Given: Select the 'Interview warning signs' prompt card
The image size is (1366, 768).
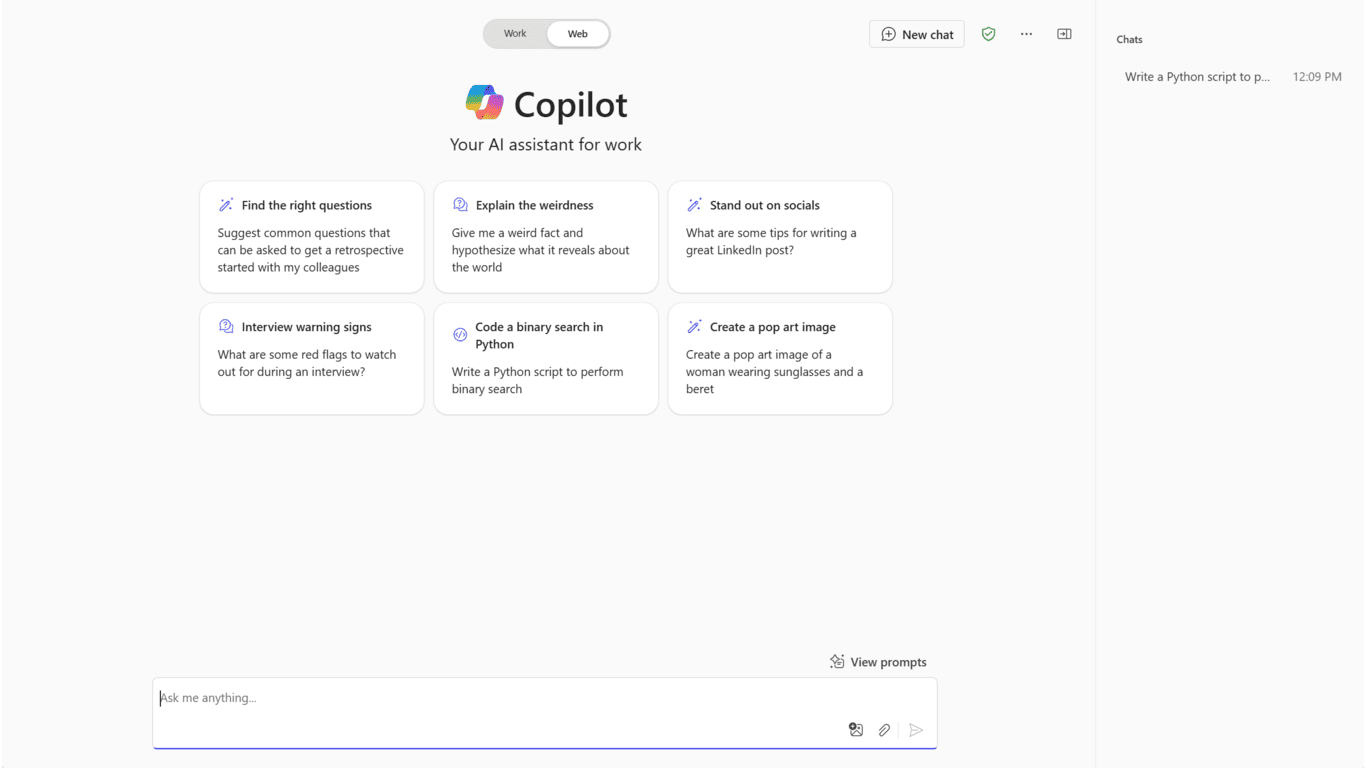Looking at the screenshot, I should point(312,358).
